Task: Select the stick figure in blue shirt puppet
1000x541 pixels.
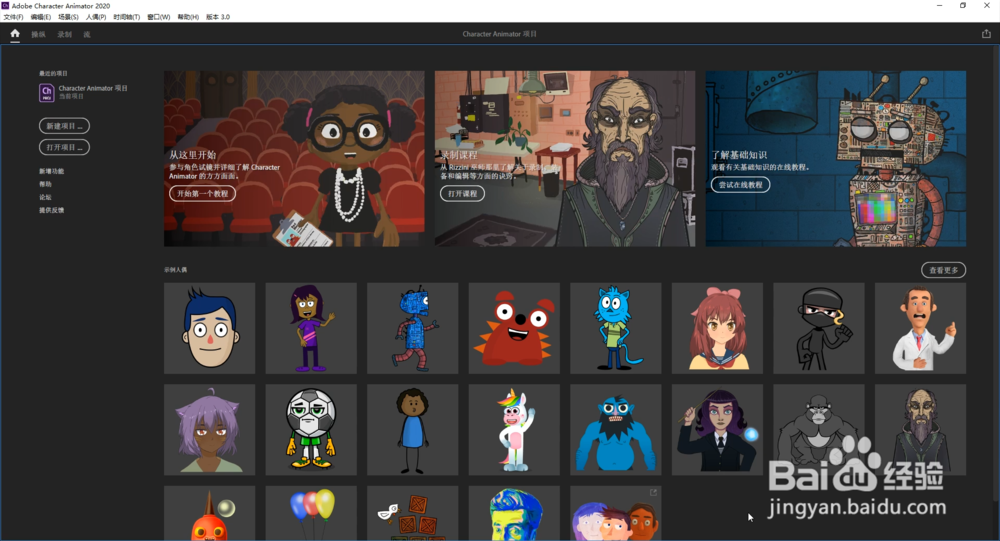Action: pos(413,429)
